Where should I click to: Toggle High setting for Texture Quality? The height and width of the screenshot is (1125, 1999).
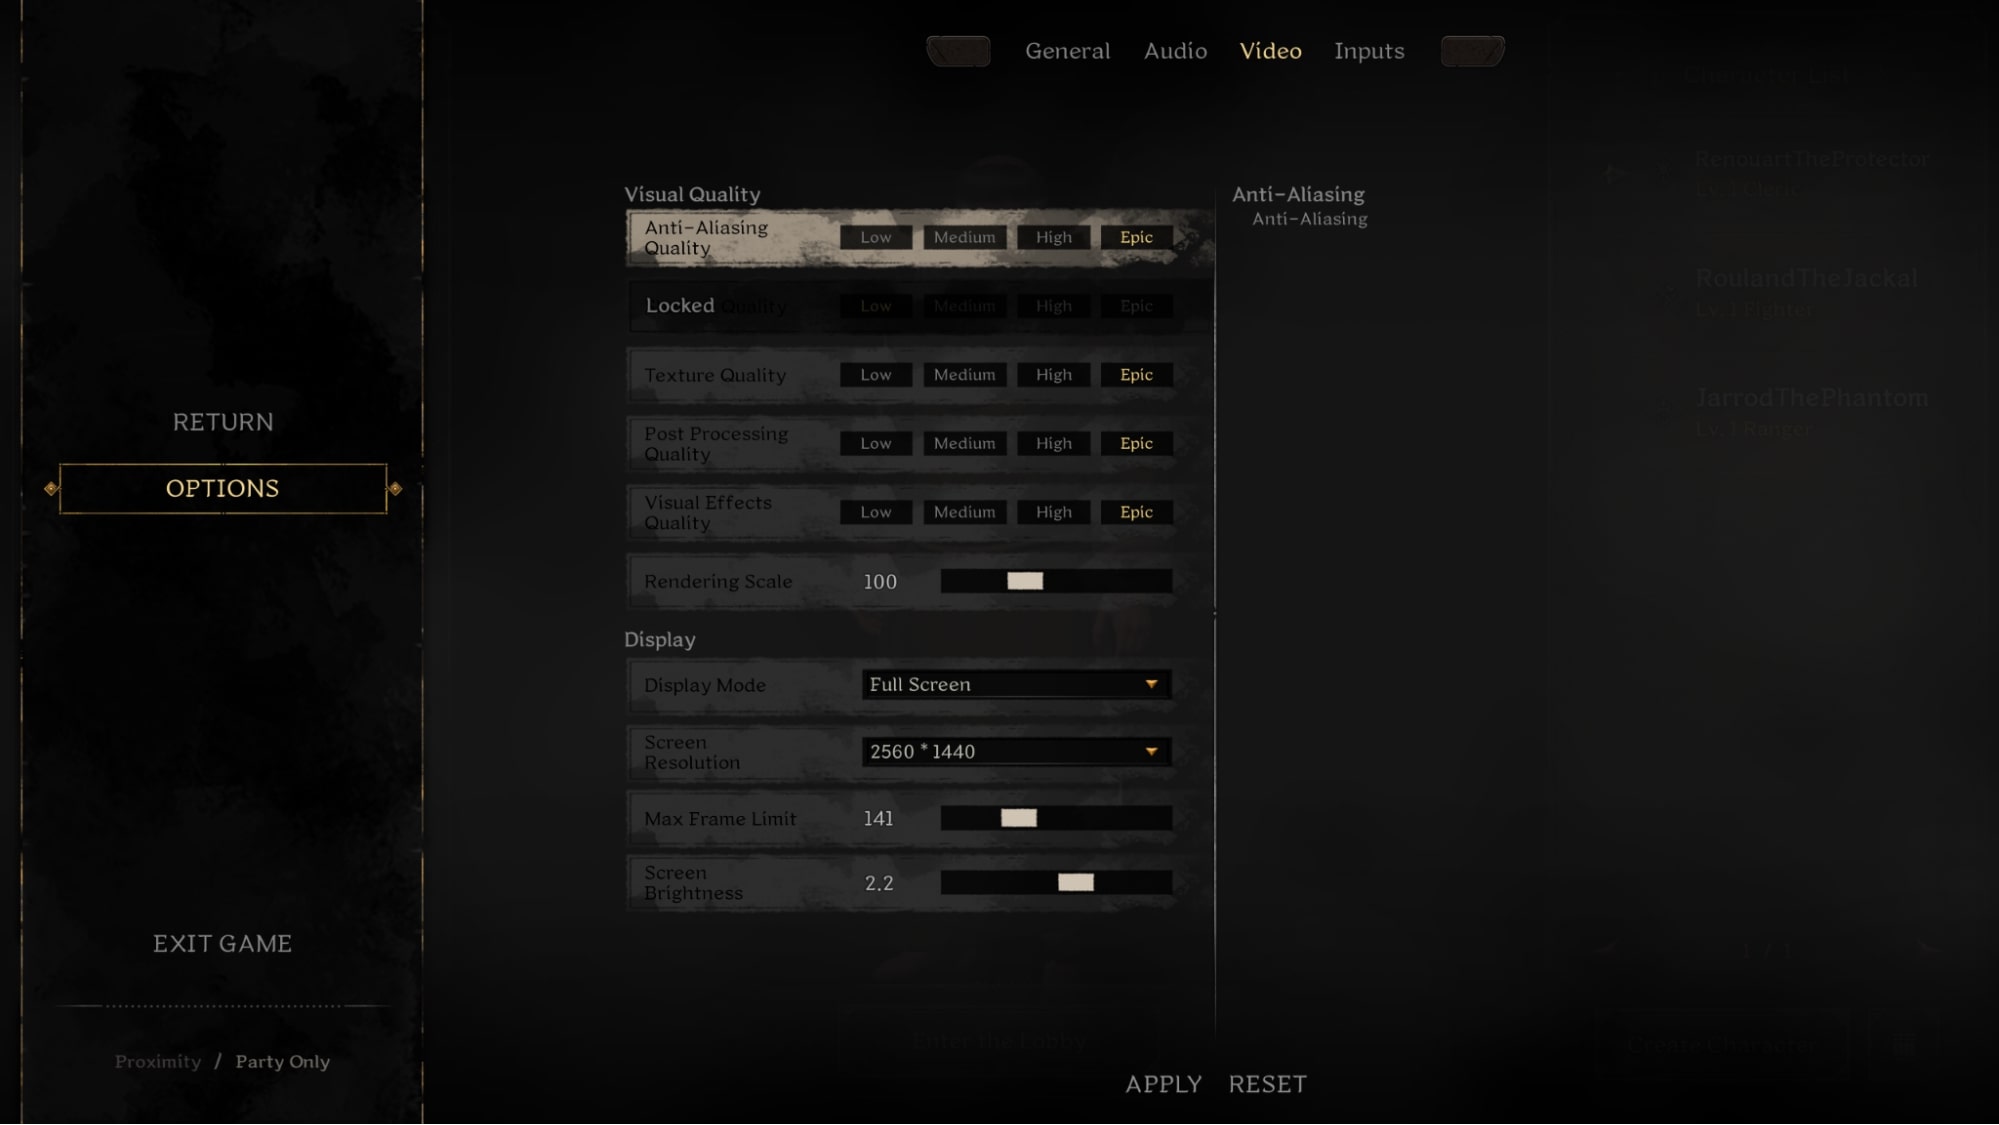pyautogui.click(x=1053, y=374)
